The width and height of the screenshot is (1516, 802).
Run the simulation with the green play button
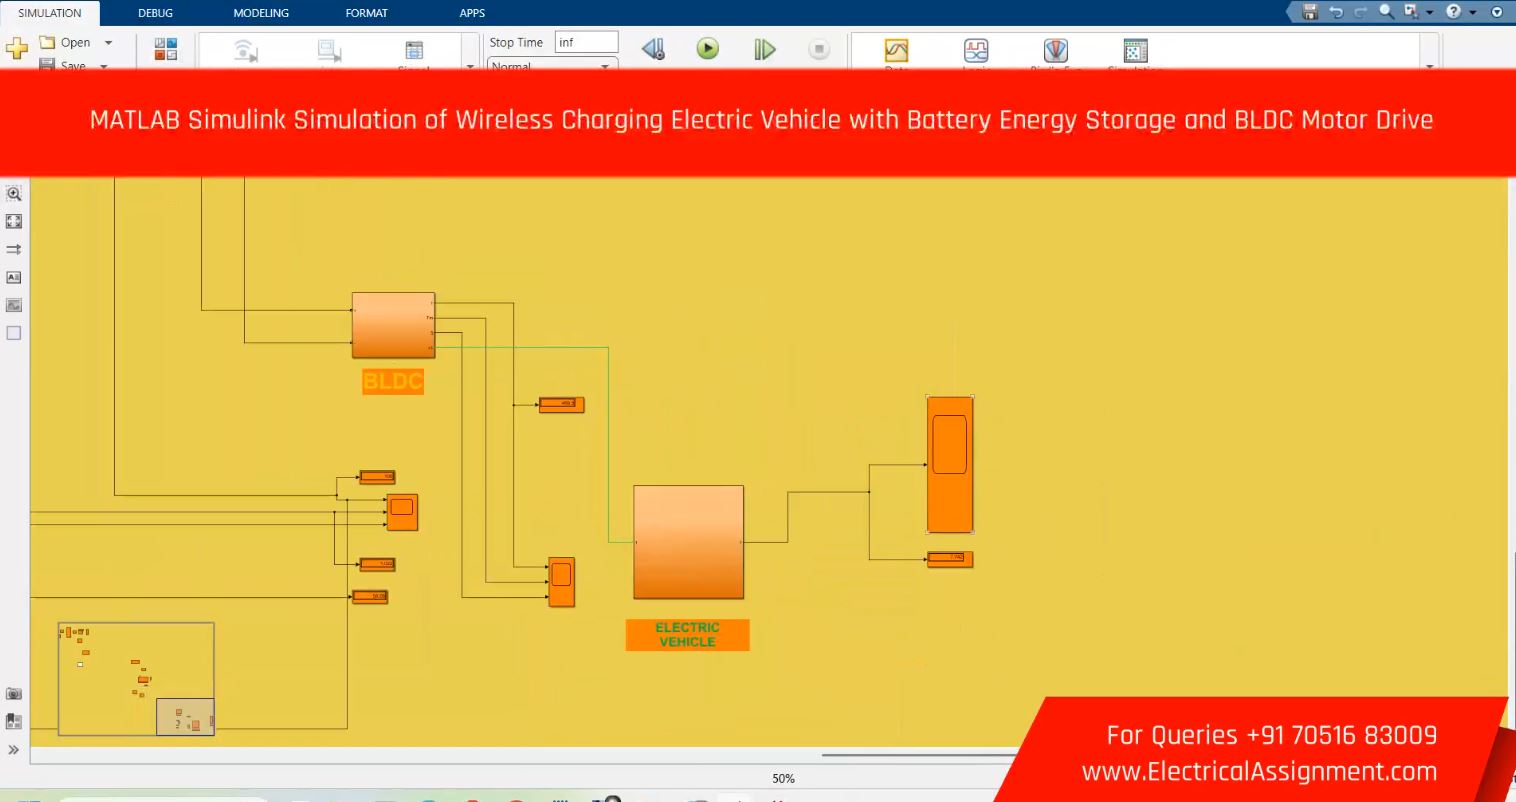pyautogui.click(x=707, y=48)
